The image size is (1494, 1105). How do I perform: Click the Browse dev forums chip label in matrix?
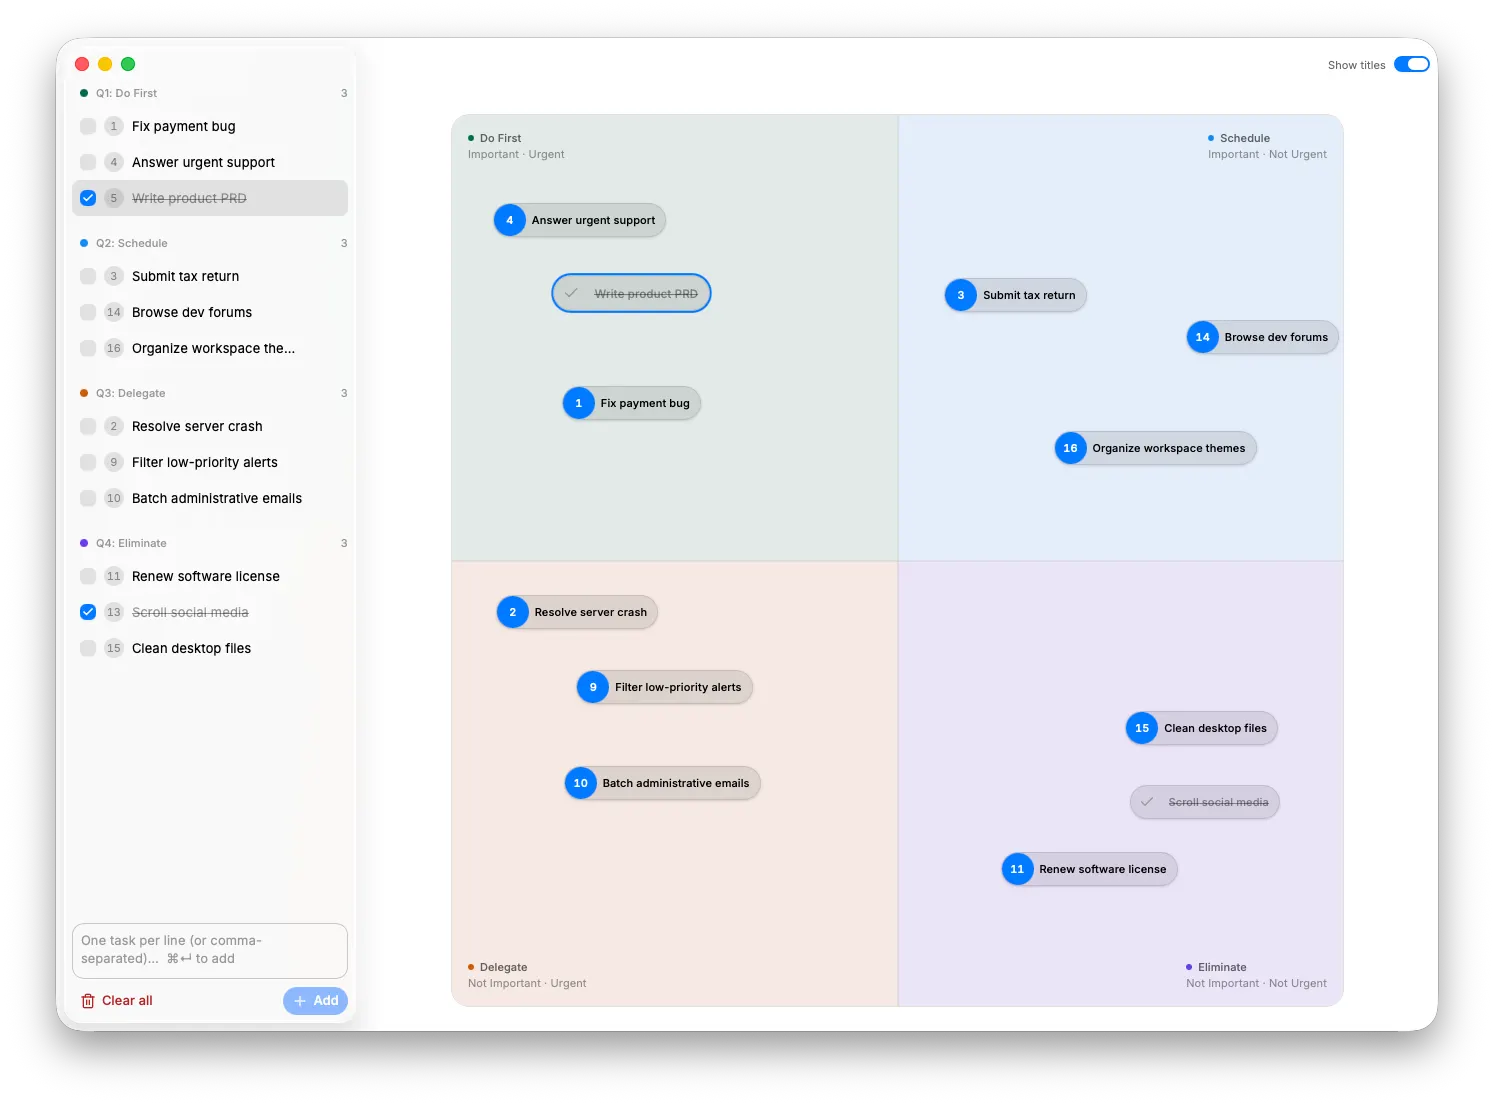point(1276,337)
